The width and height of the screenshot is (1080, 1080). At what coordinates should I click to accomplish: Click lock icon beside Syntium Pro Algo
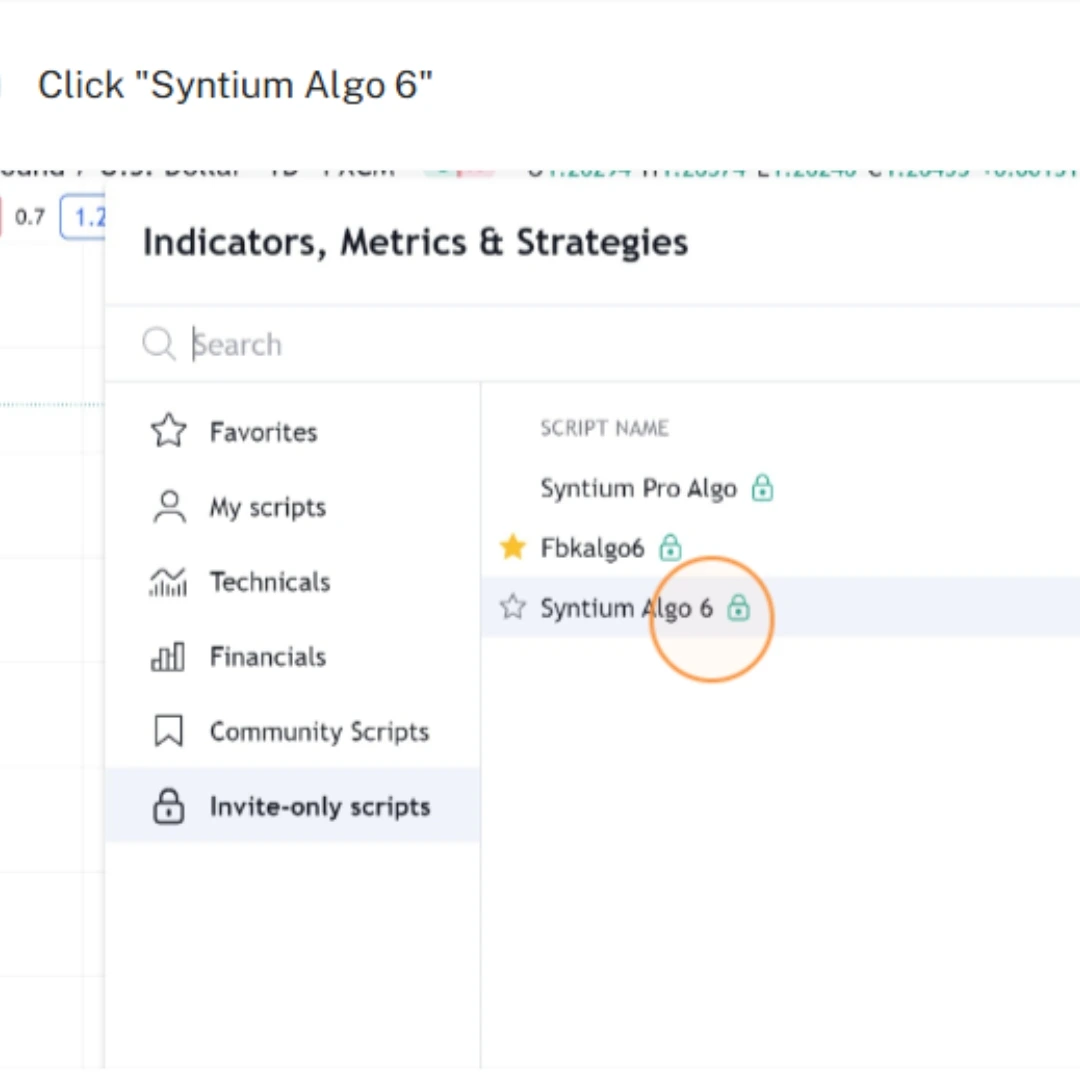762,488
